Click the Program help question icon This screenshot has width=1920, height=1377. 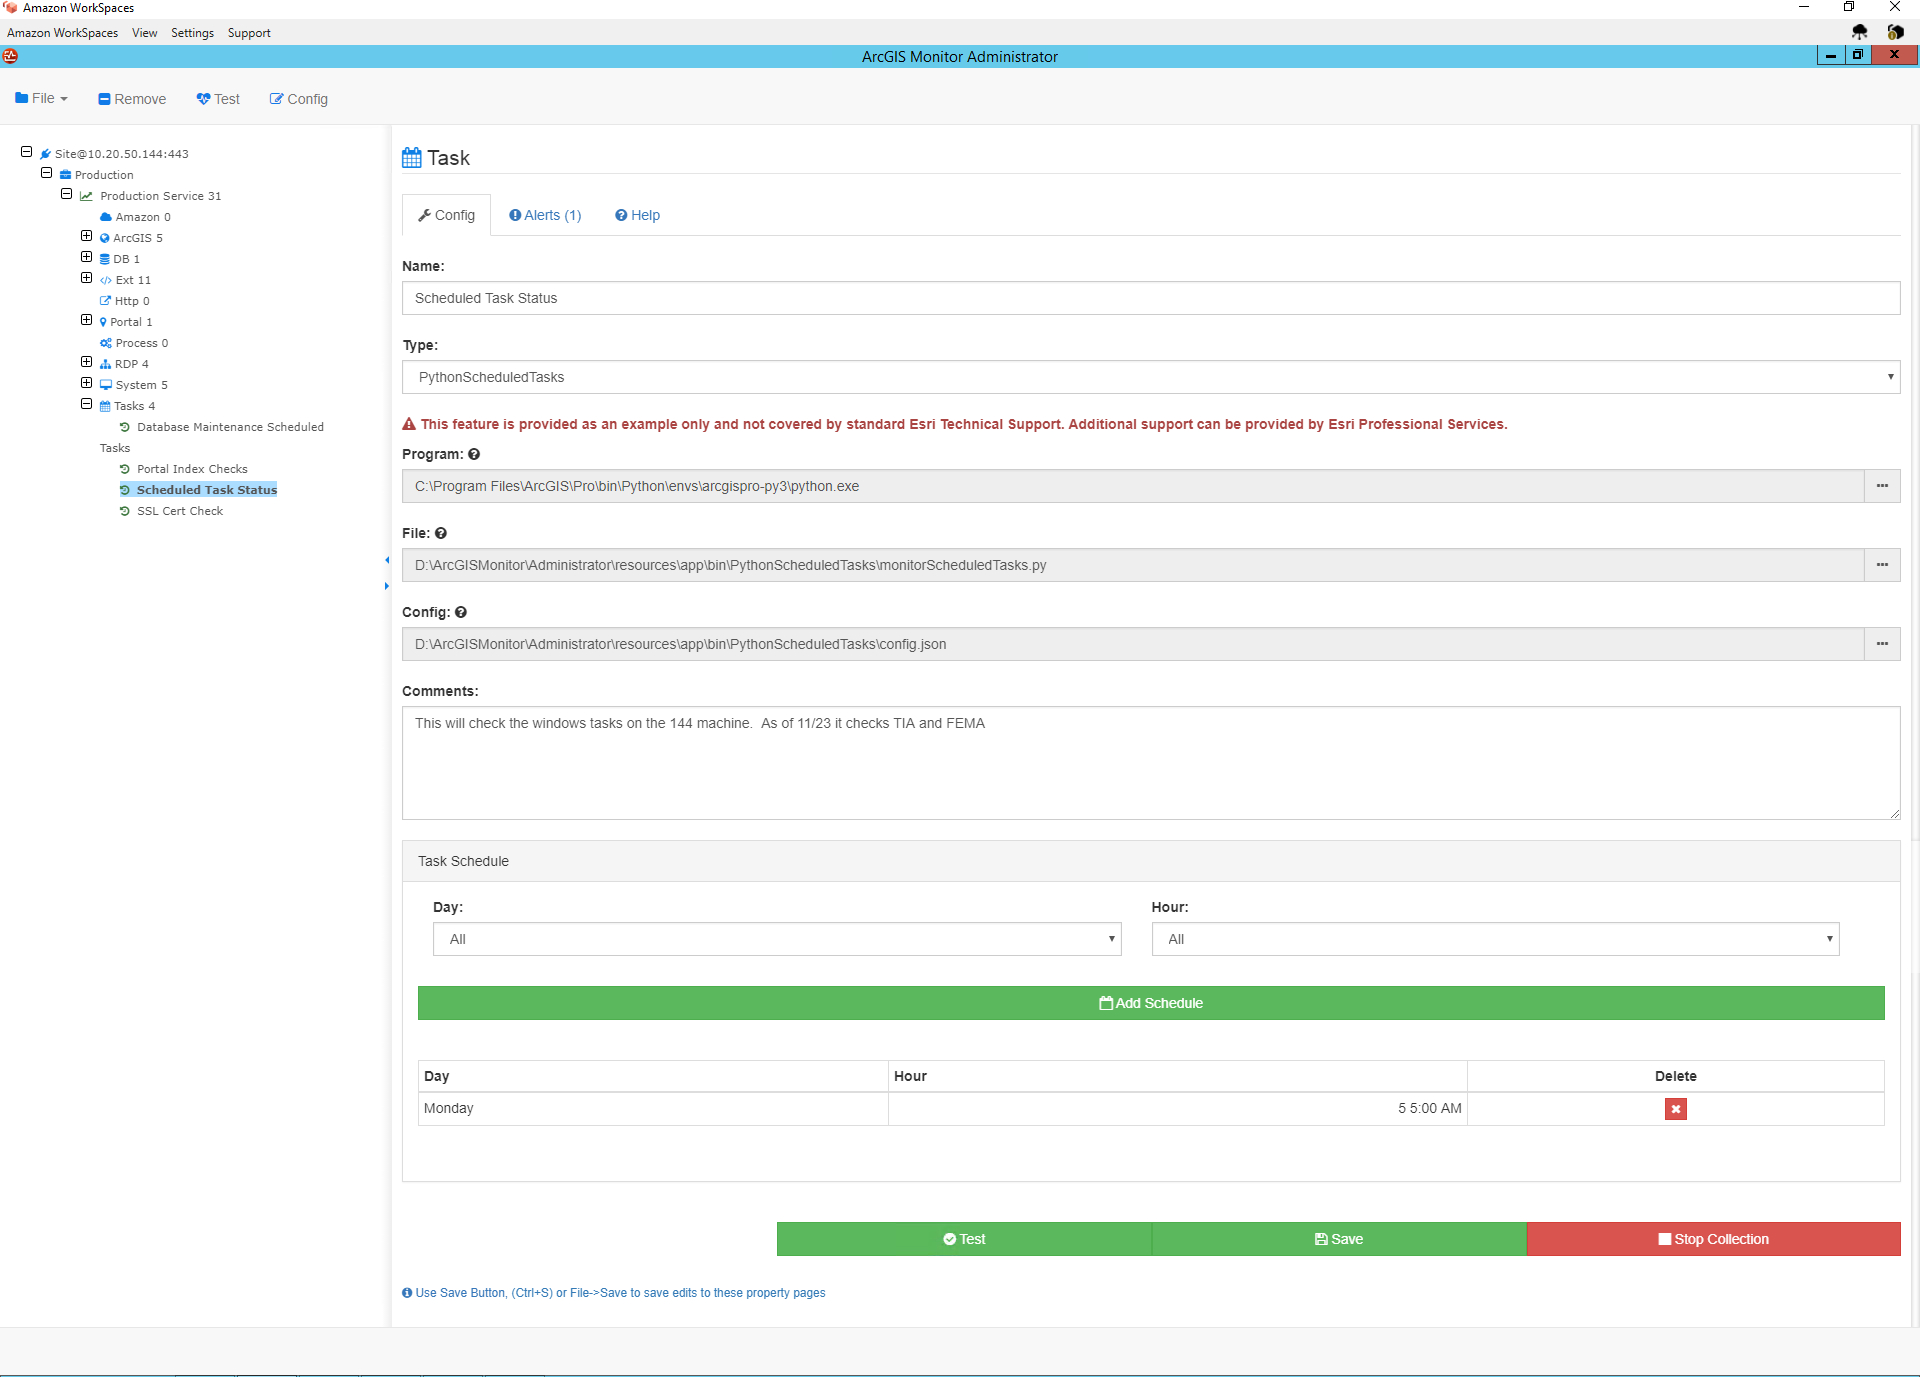click(x=474, y=454)
